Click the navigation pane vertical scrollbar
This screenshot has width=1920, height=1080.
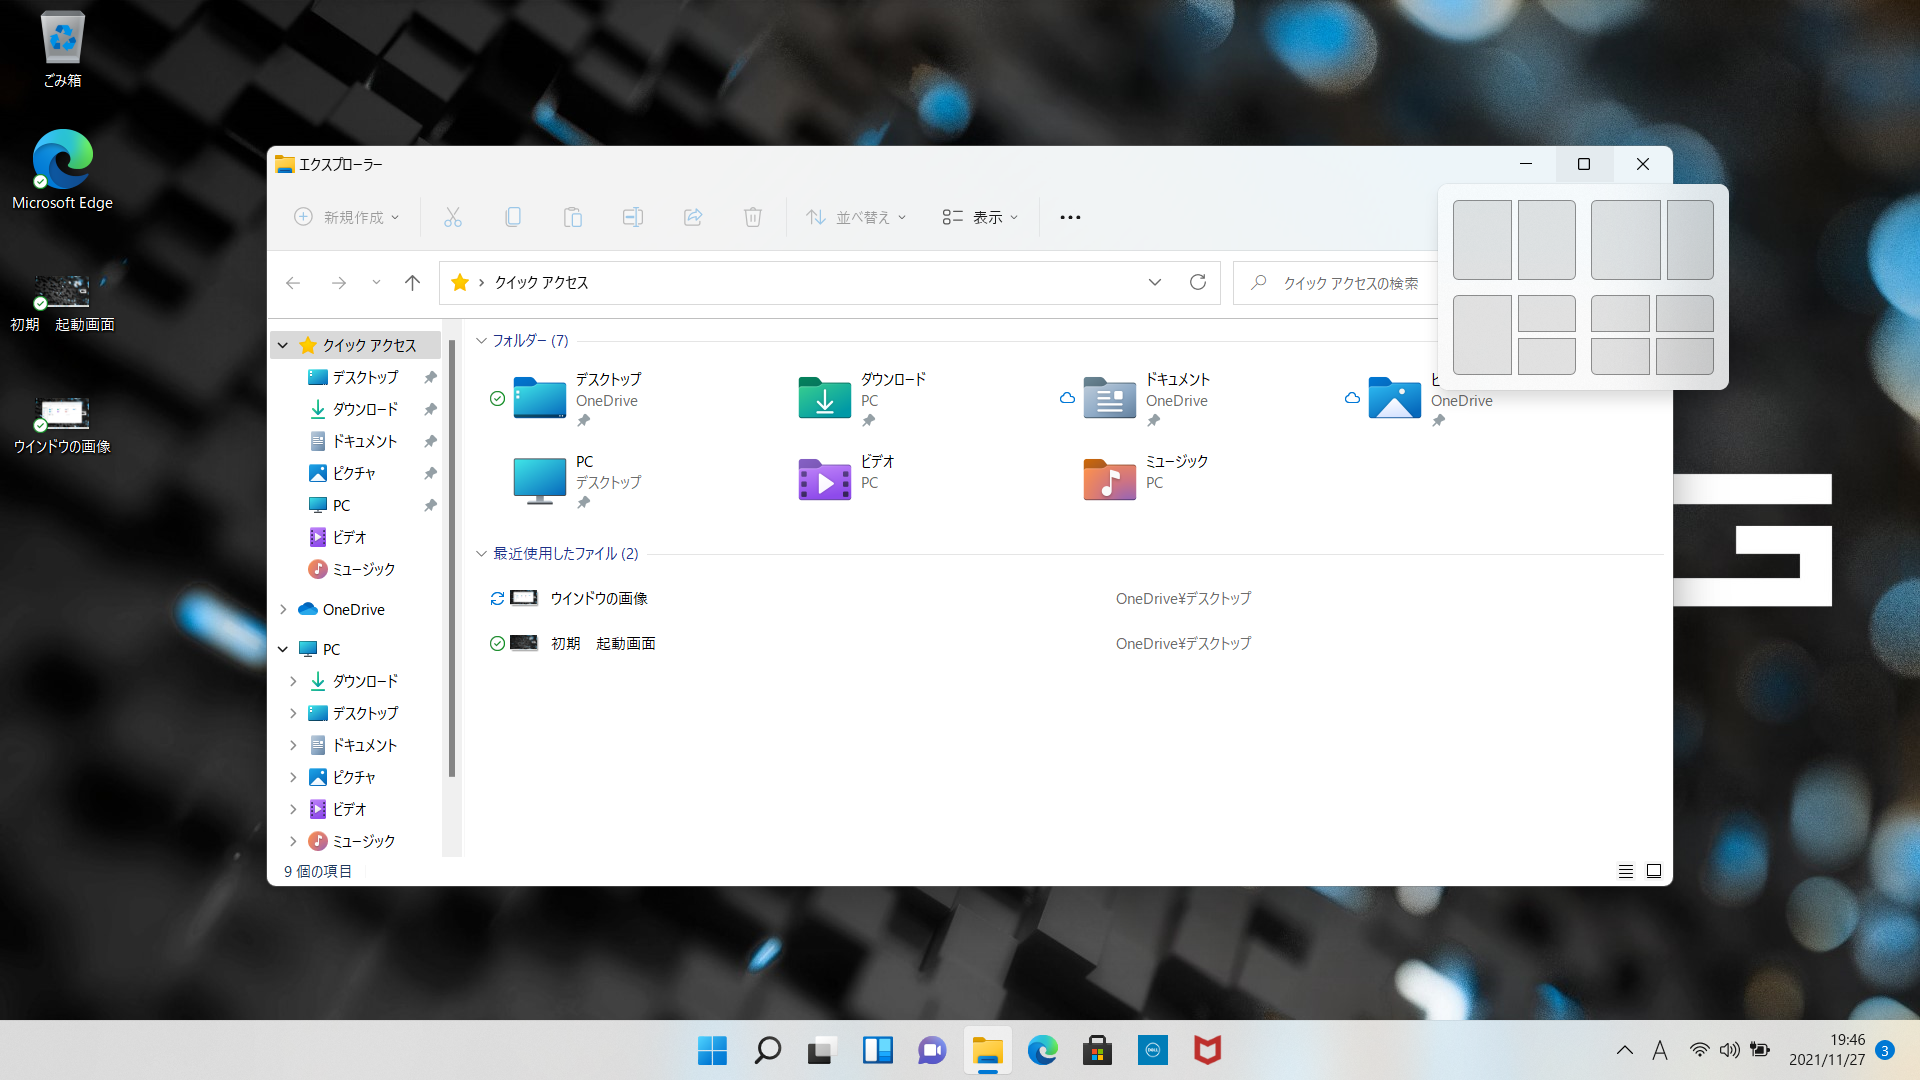click(x=452, y=559)
